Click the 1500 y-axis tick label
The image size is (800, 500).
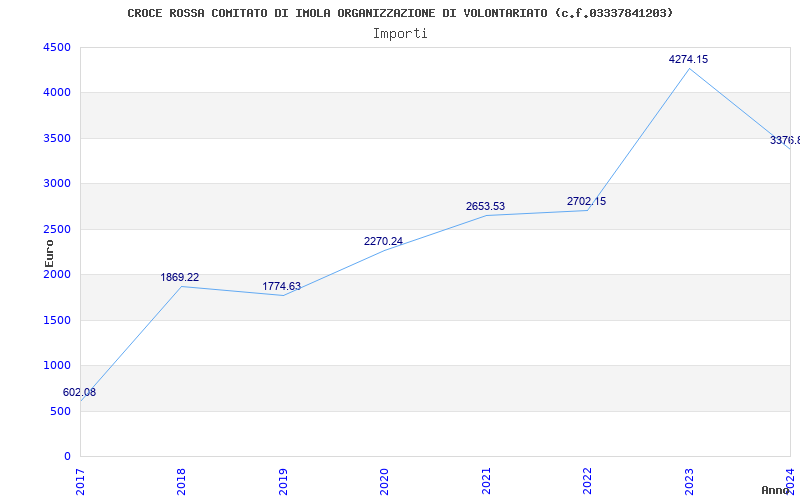click(x=57, y=320)
